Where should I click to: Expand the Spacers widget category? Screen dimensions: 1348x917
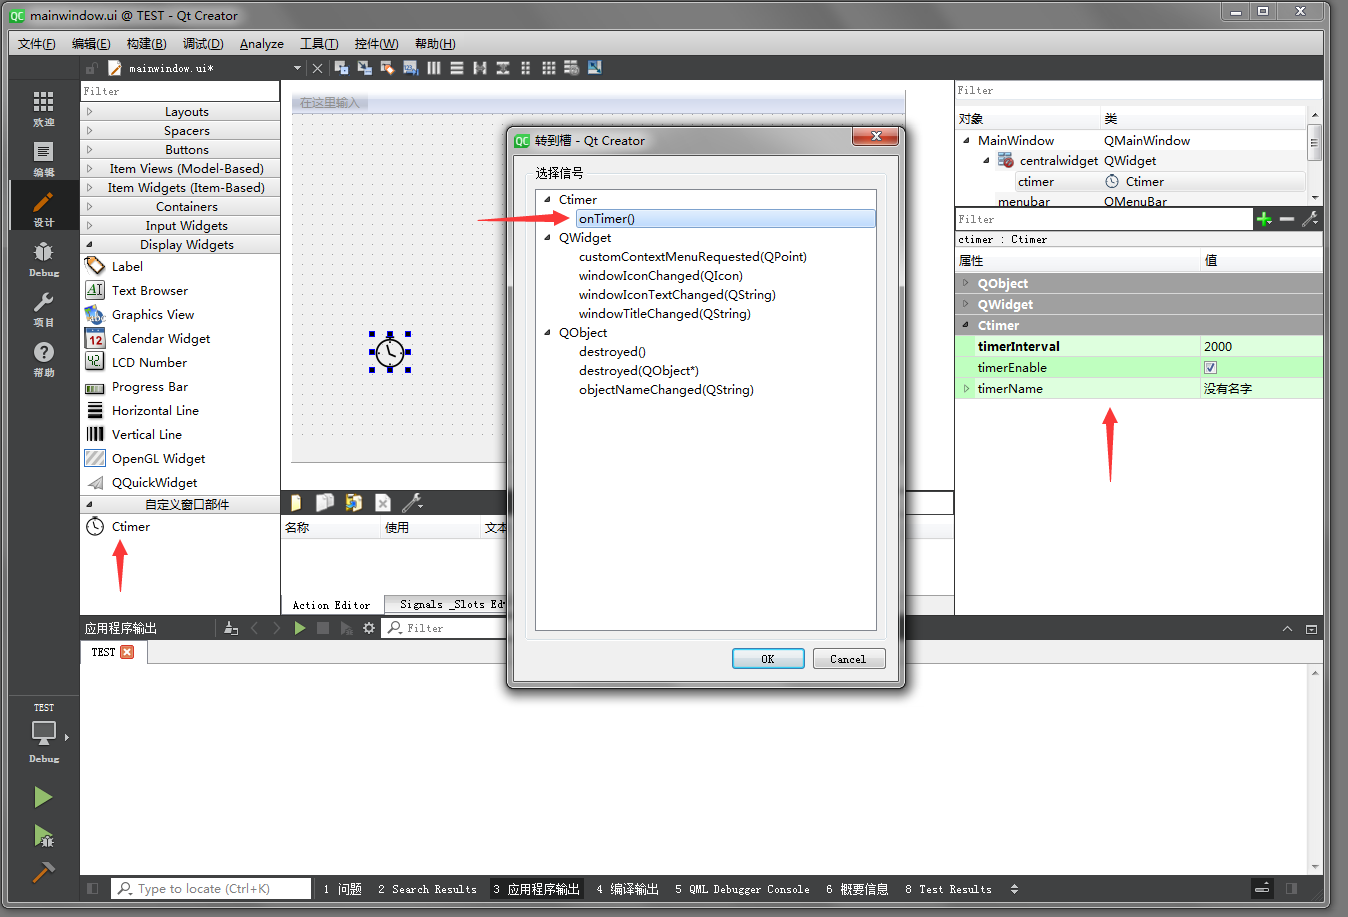coord(89,131)
